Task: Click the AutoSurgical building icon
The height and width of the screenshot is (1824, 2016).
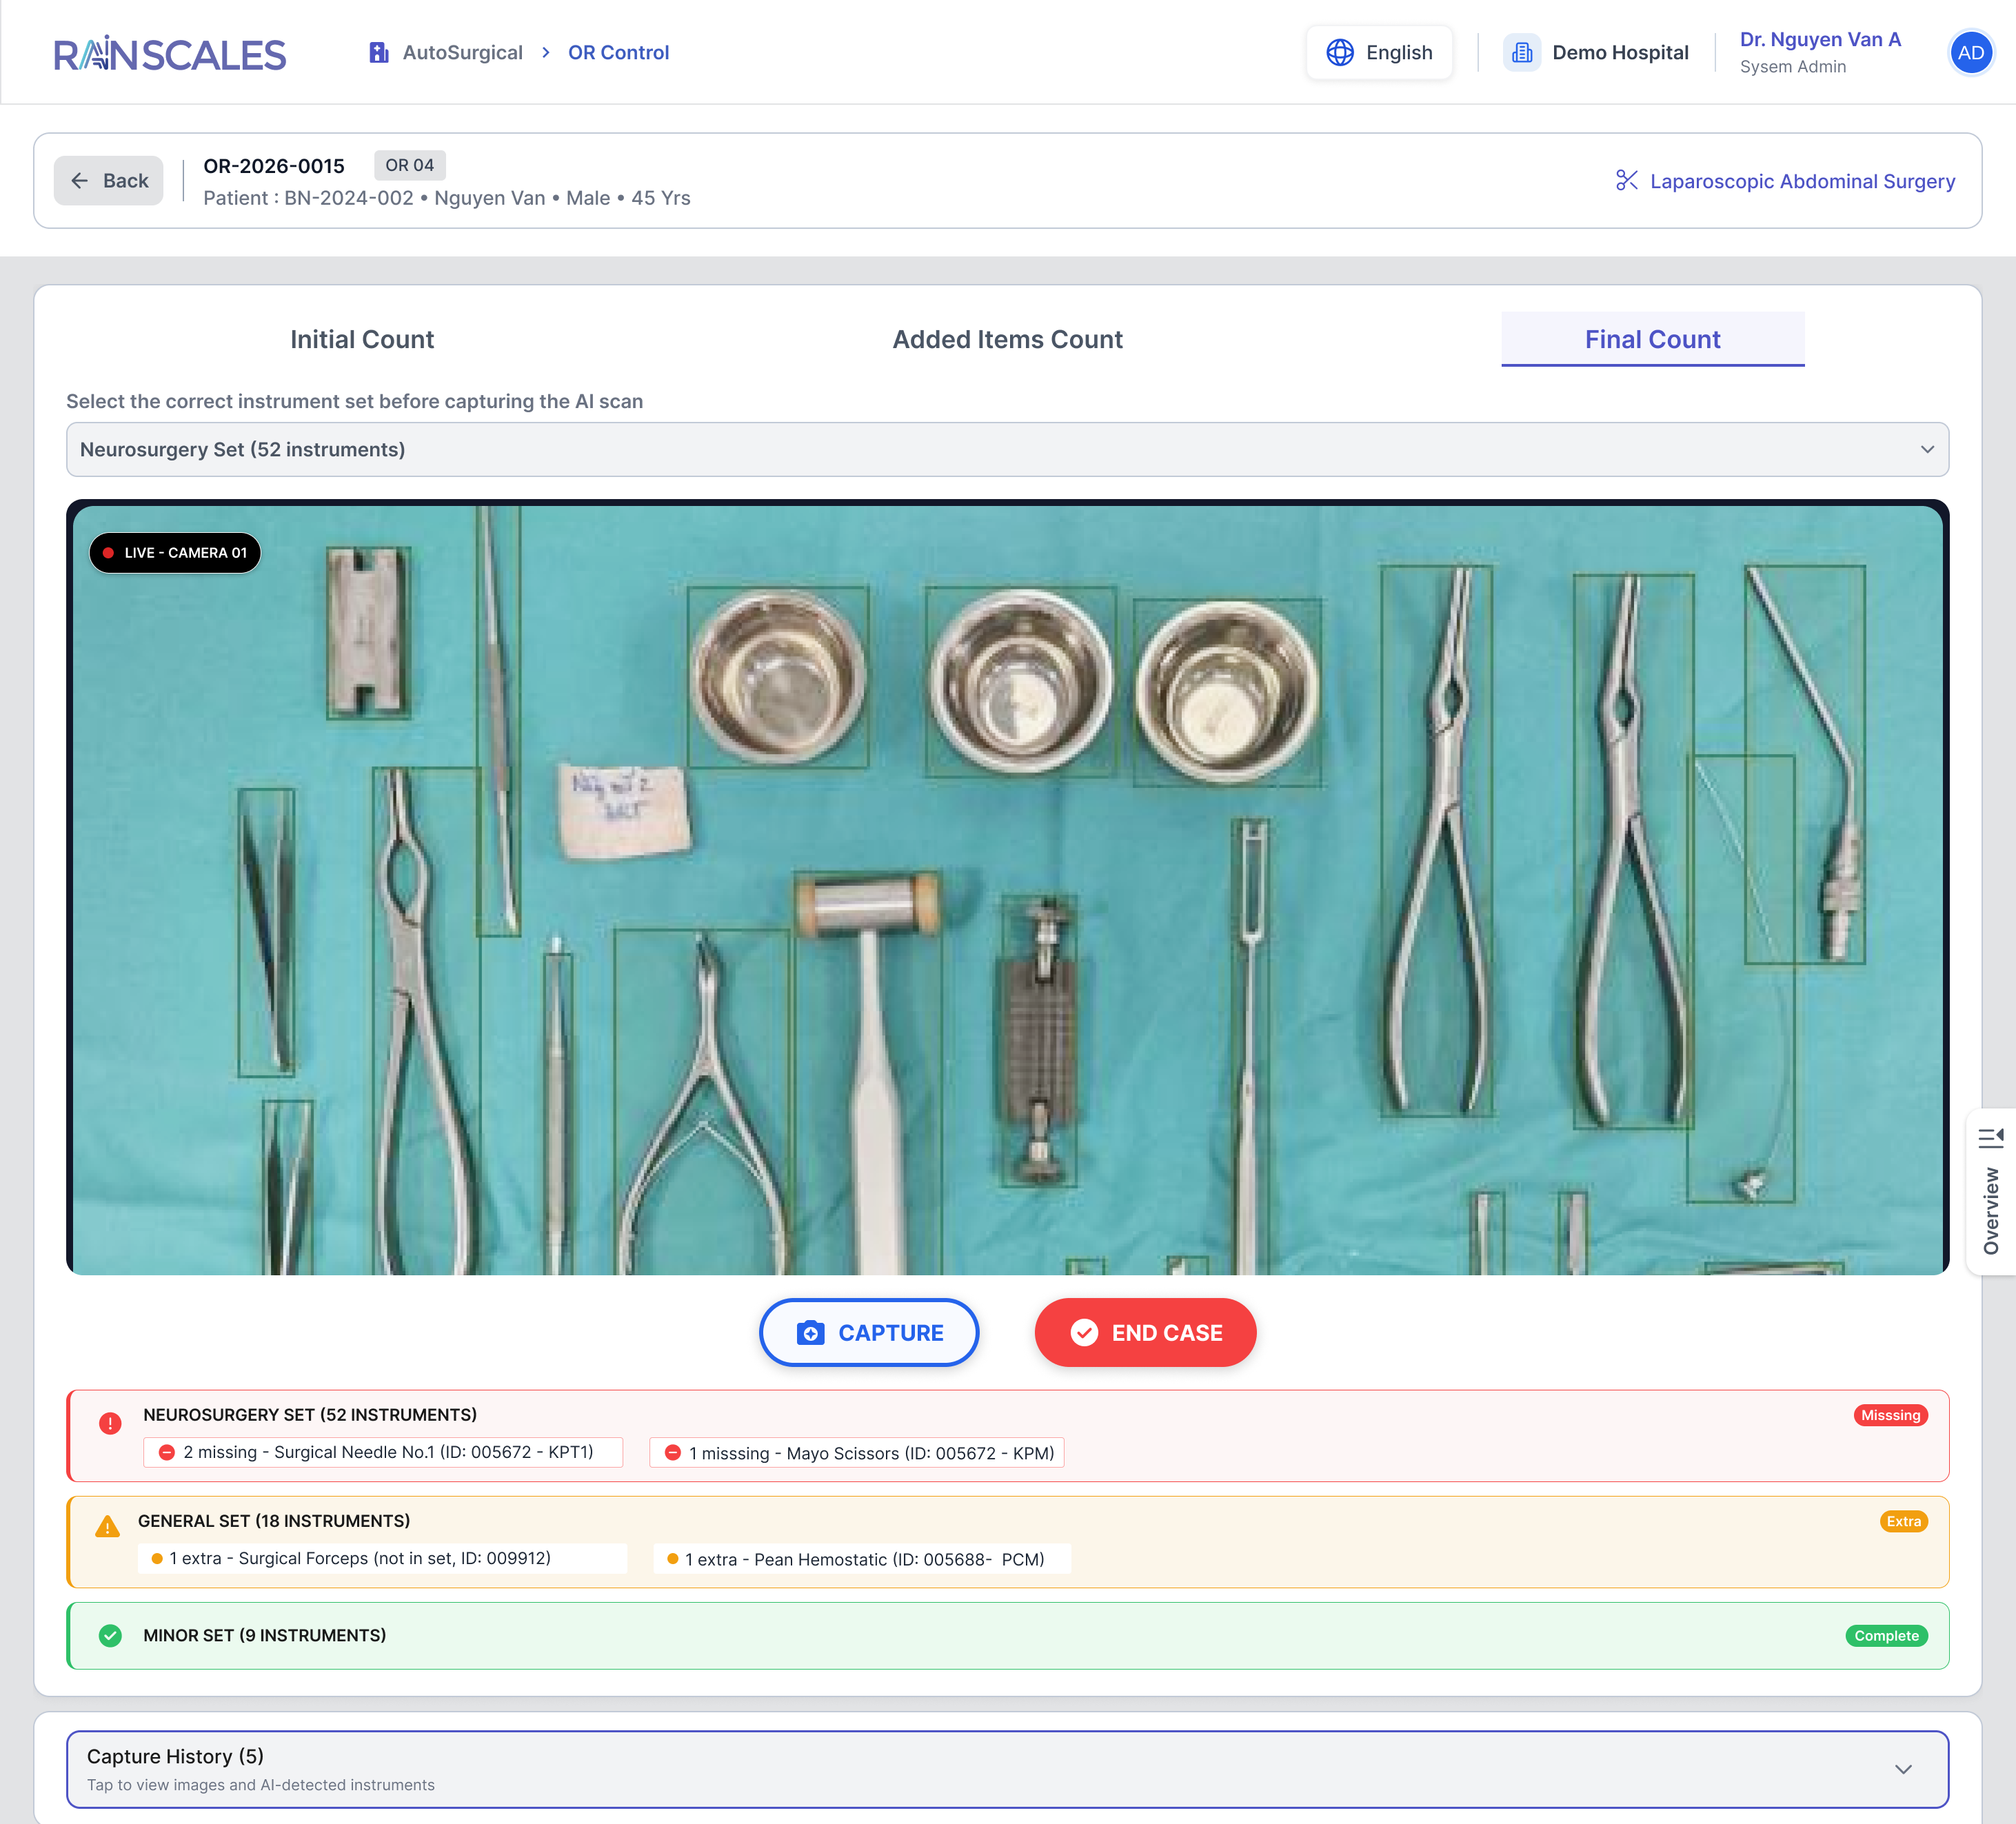Action: (x=378, y=52)
